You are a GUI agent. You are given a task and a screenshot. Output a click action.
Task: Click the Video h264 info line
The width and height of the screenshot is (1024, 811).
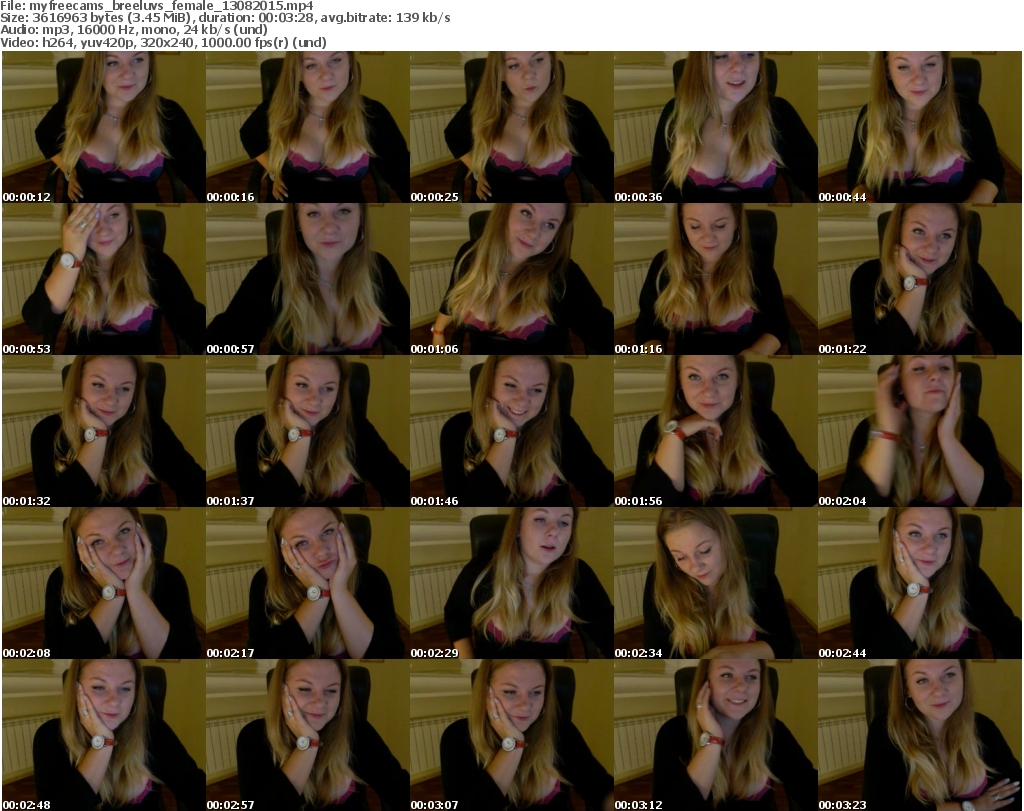click(163, 42)
